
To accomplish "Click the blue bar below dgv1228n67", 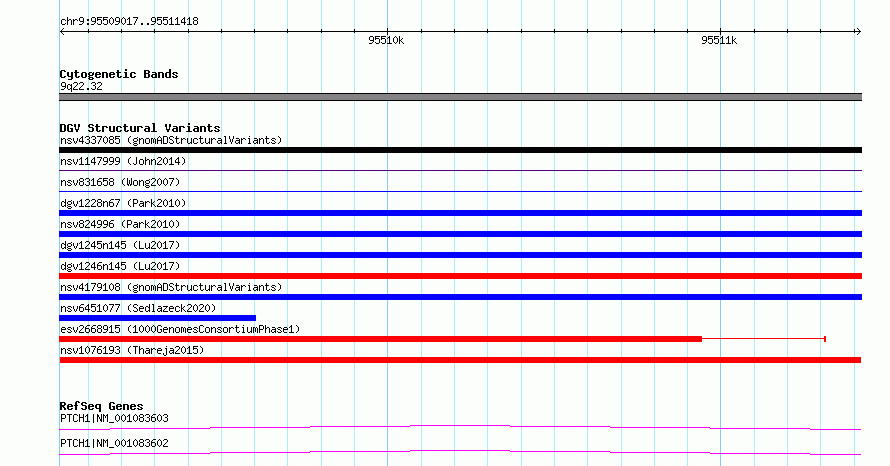I will click(x=460, y=213).
